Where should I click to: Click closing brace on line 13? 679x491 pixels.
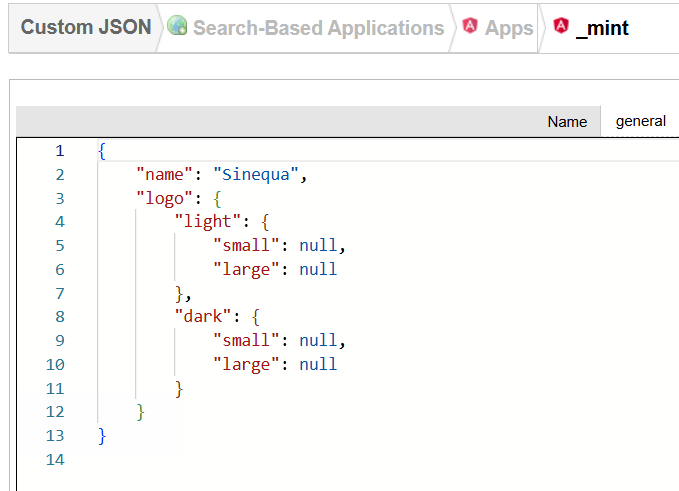tap(102, 436)
